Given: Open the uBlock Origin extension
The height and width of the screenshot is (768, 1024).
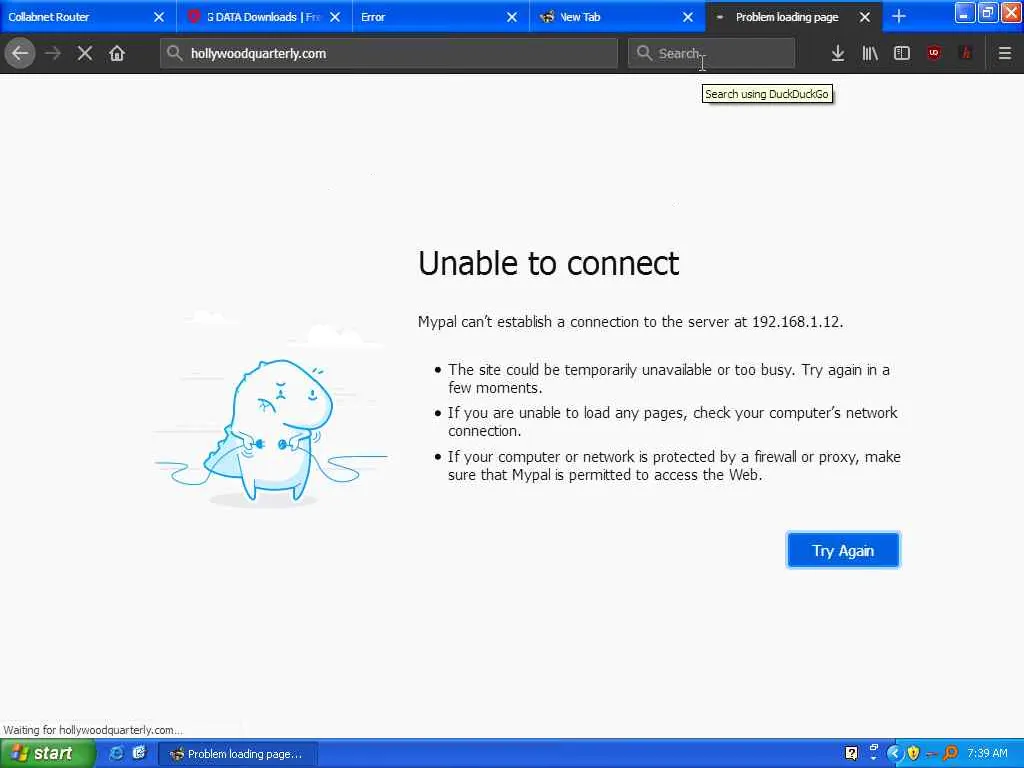Looking at the screenshot, I should (x=934, y=54).
